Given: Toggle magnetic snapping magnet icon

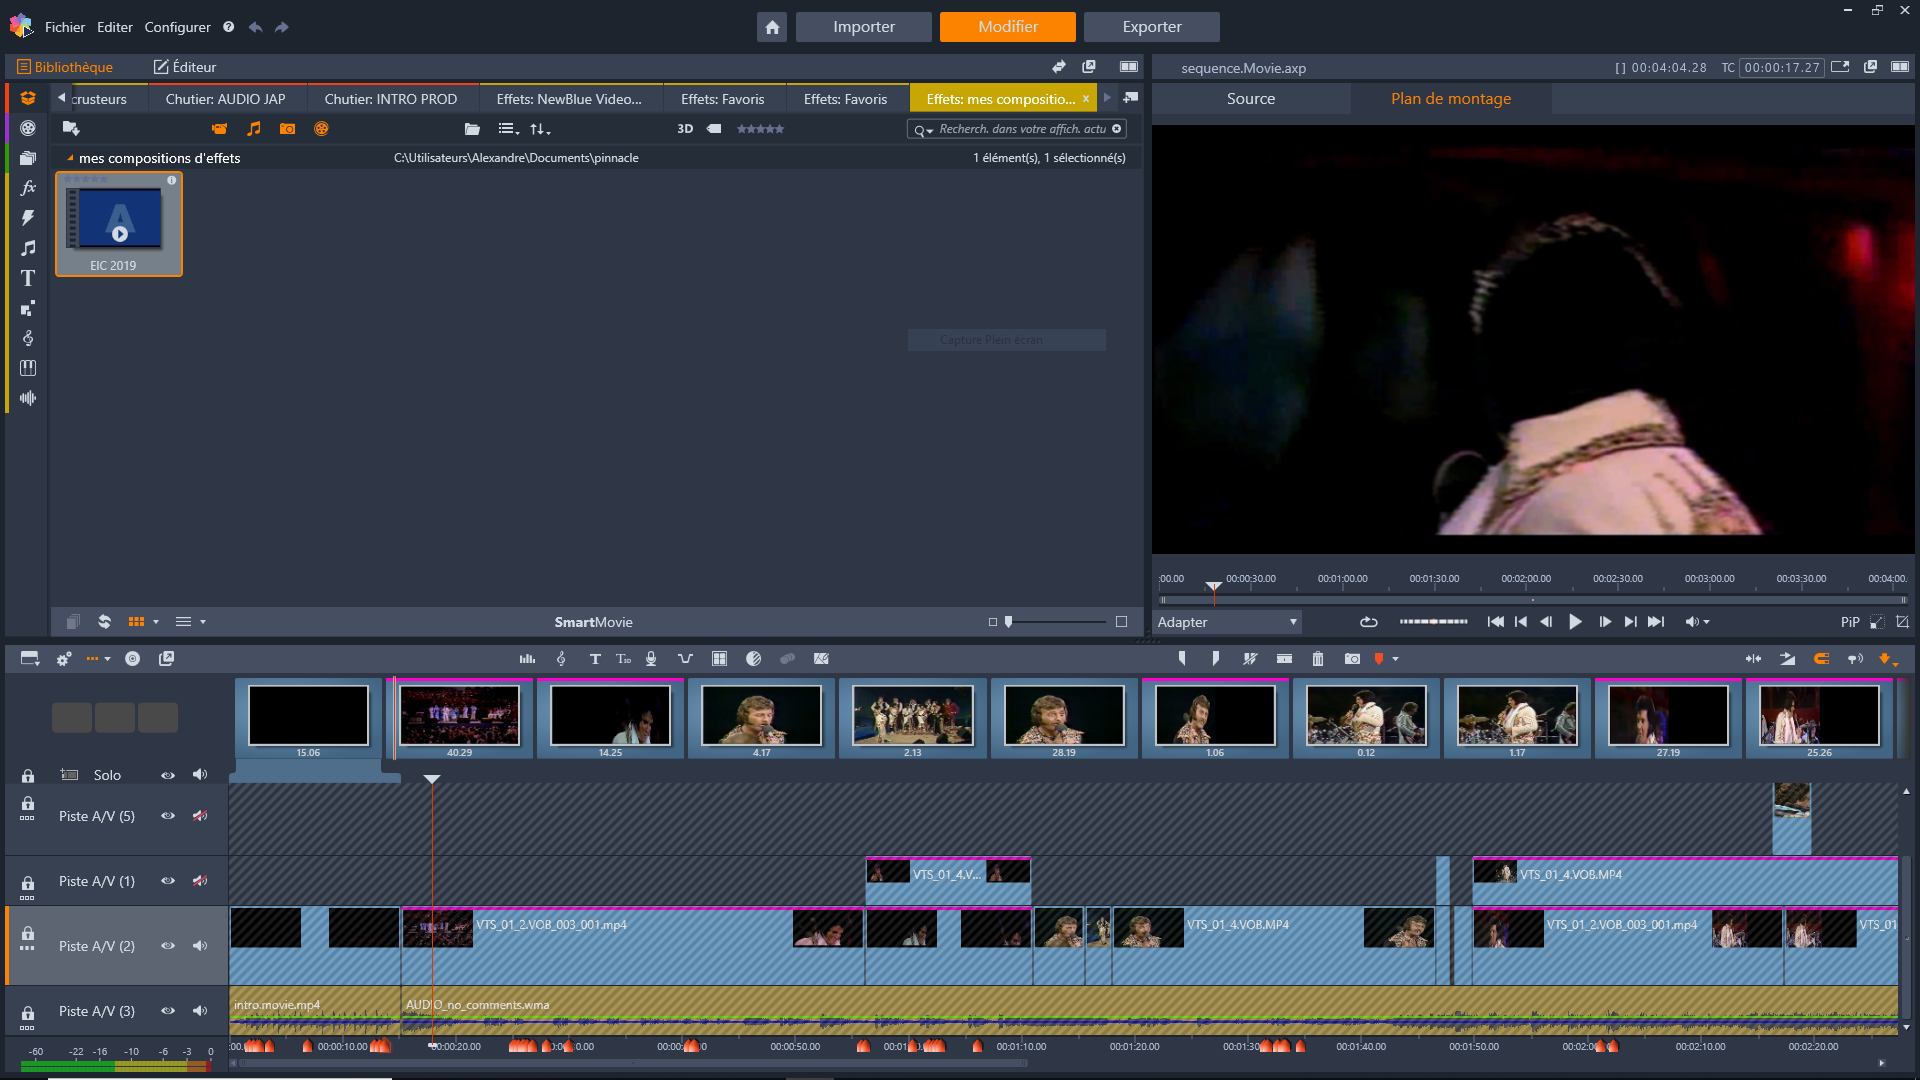Looking at the screenshot, I should click(1821, 659).
